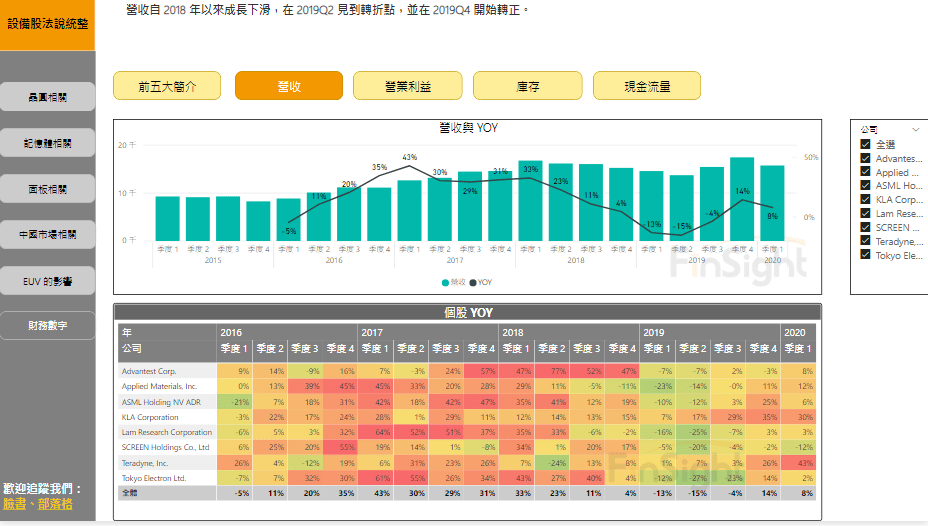Viewport: 928px width, 526px height.
Task: Open the 財務數字 sidebar page
Action: point(48,326)
